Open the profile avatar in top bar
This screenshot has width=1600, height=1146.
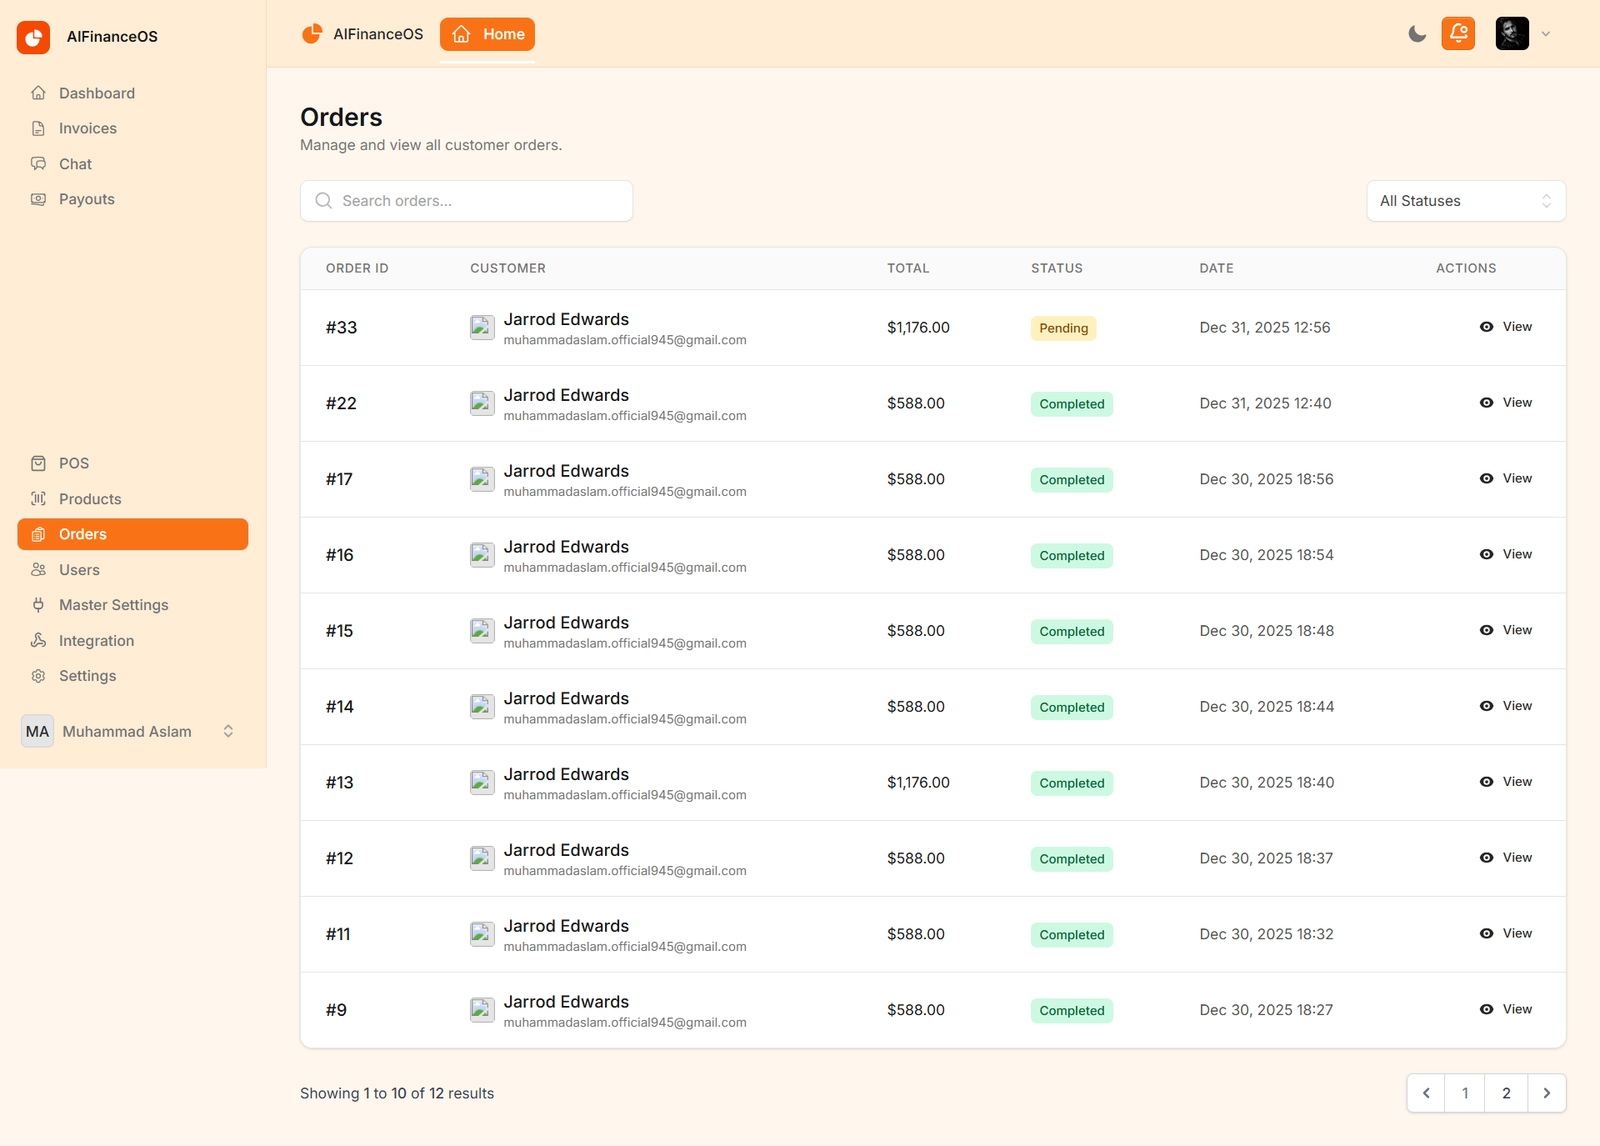(1512, 33)
